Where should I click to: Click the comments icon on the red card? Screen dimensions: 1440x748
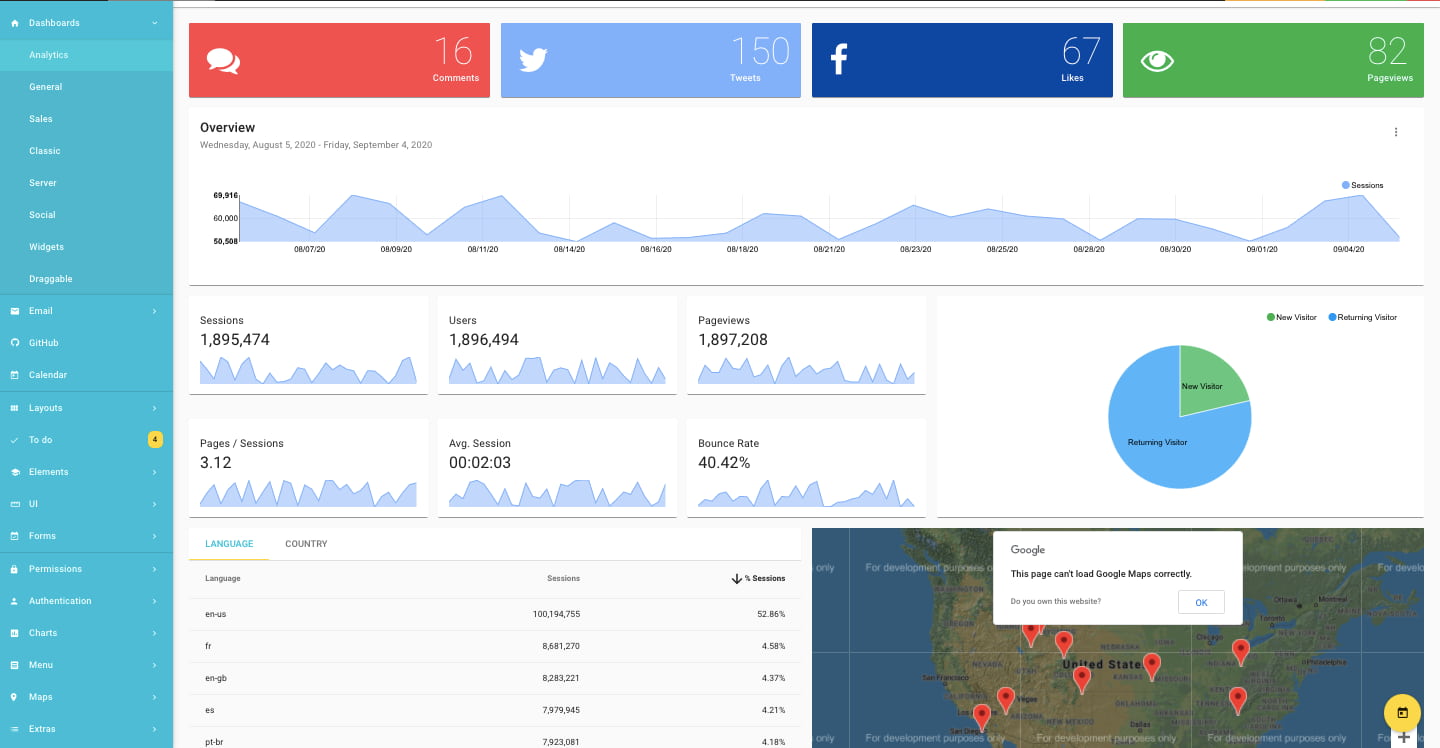223,60
